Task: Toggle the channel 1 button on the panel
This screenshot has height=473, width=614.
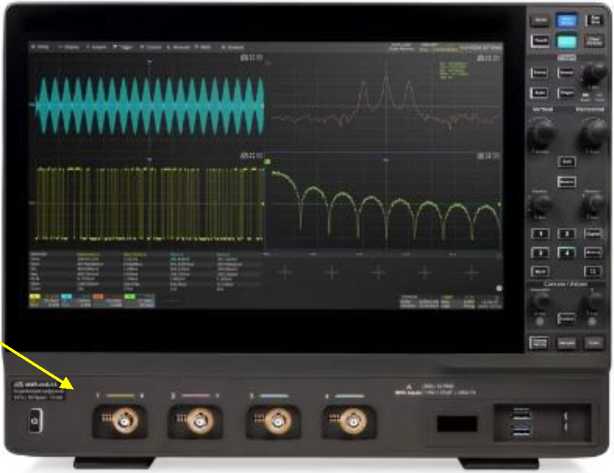Action: (540, 233)
